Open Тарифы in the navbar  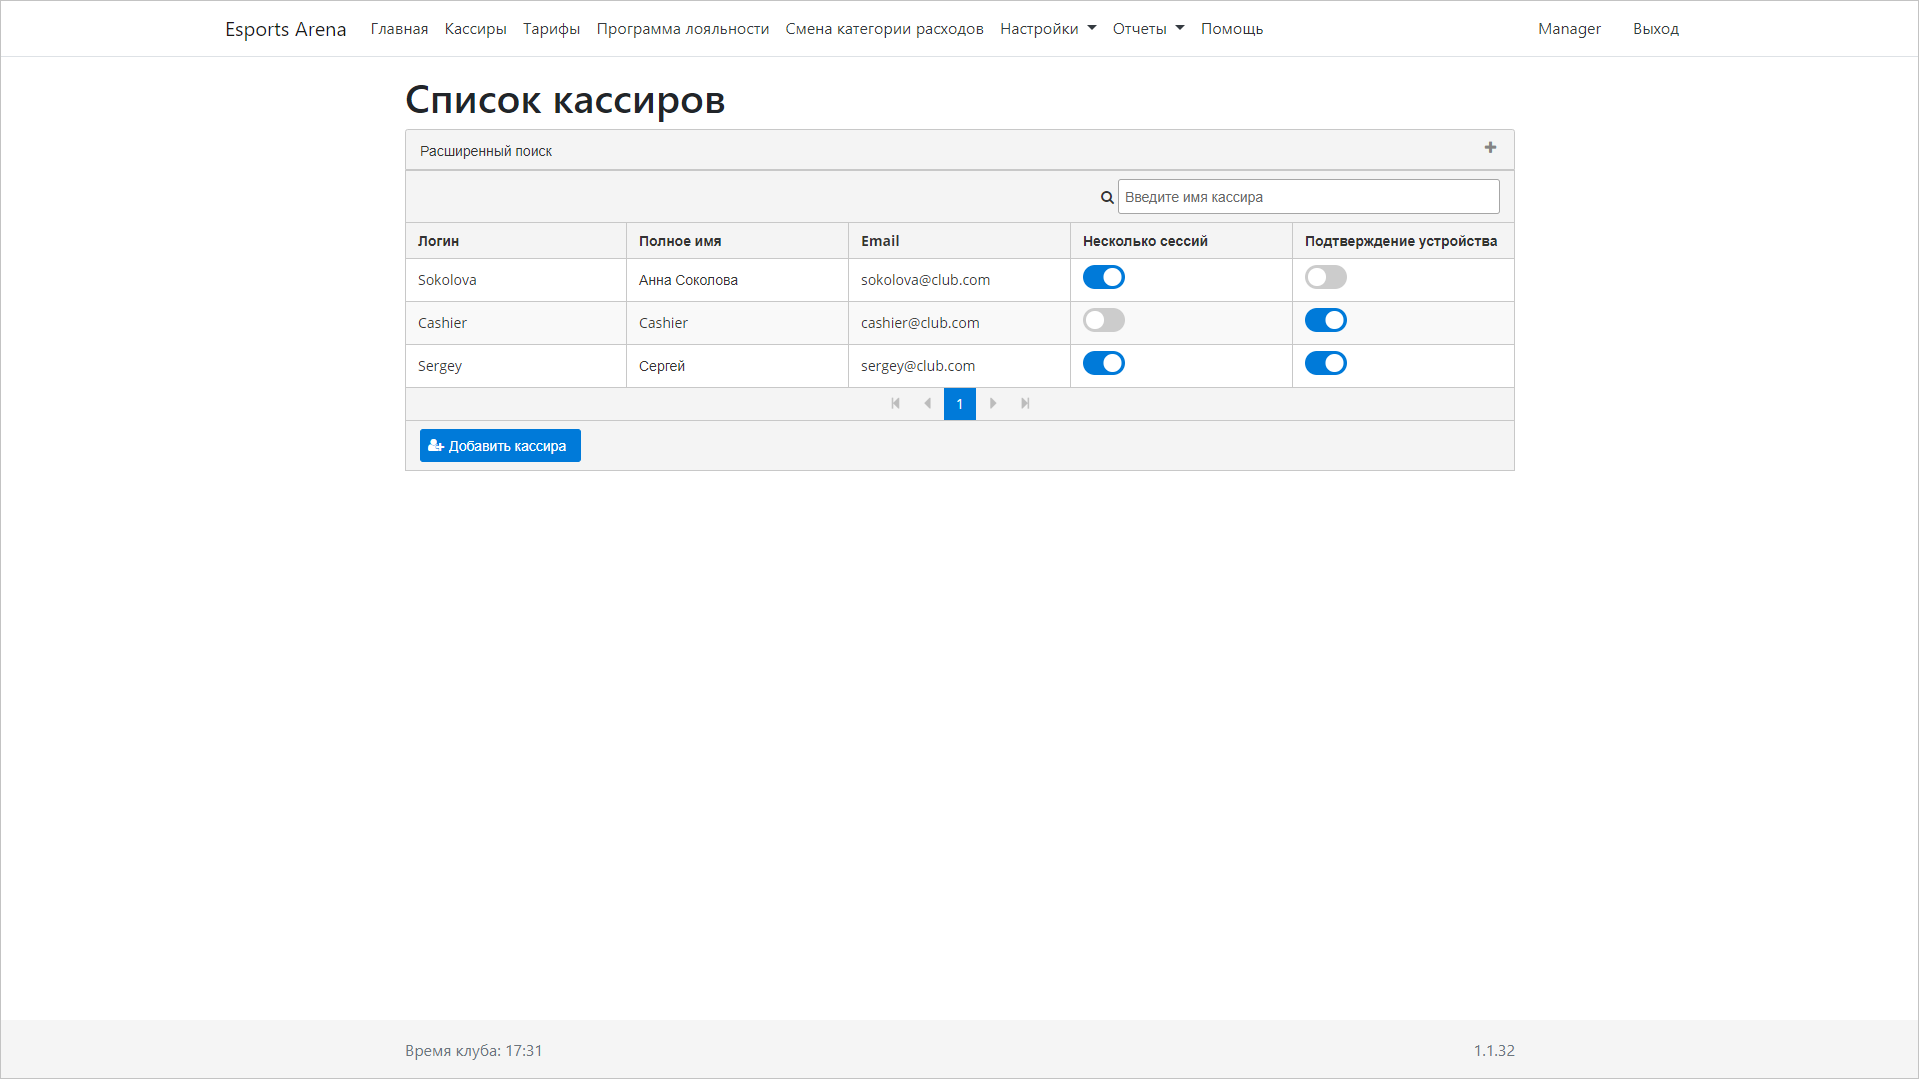click(x=551, y=29)
